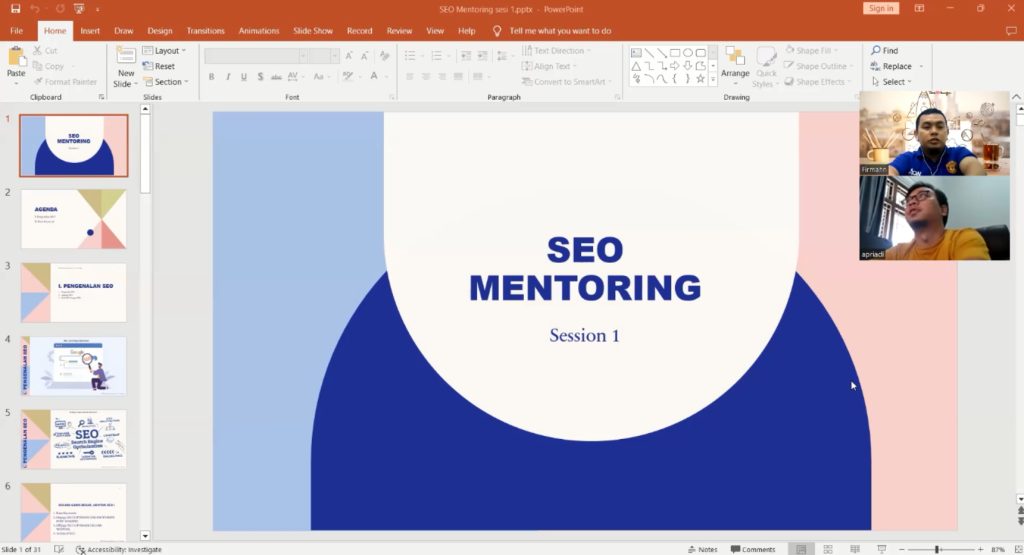Image resolution: width=1024 pixels, height=555 pixels.
Task: Open Shape Outline dropdown
Action: point(816,66)
